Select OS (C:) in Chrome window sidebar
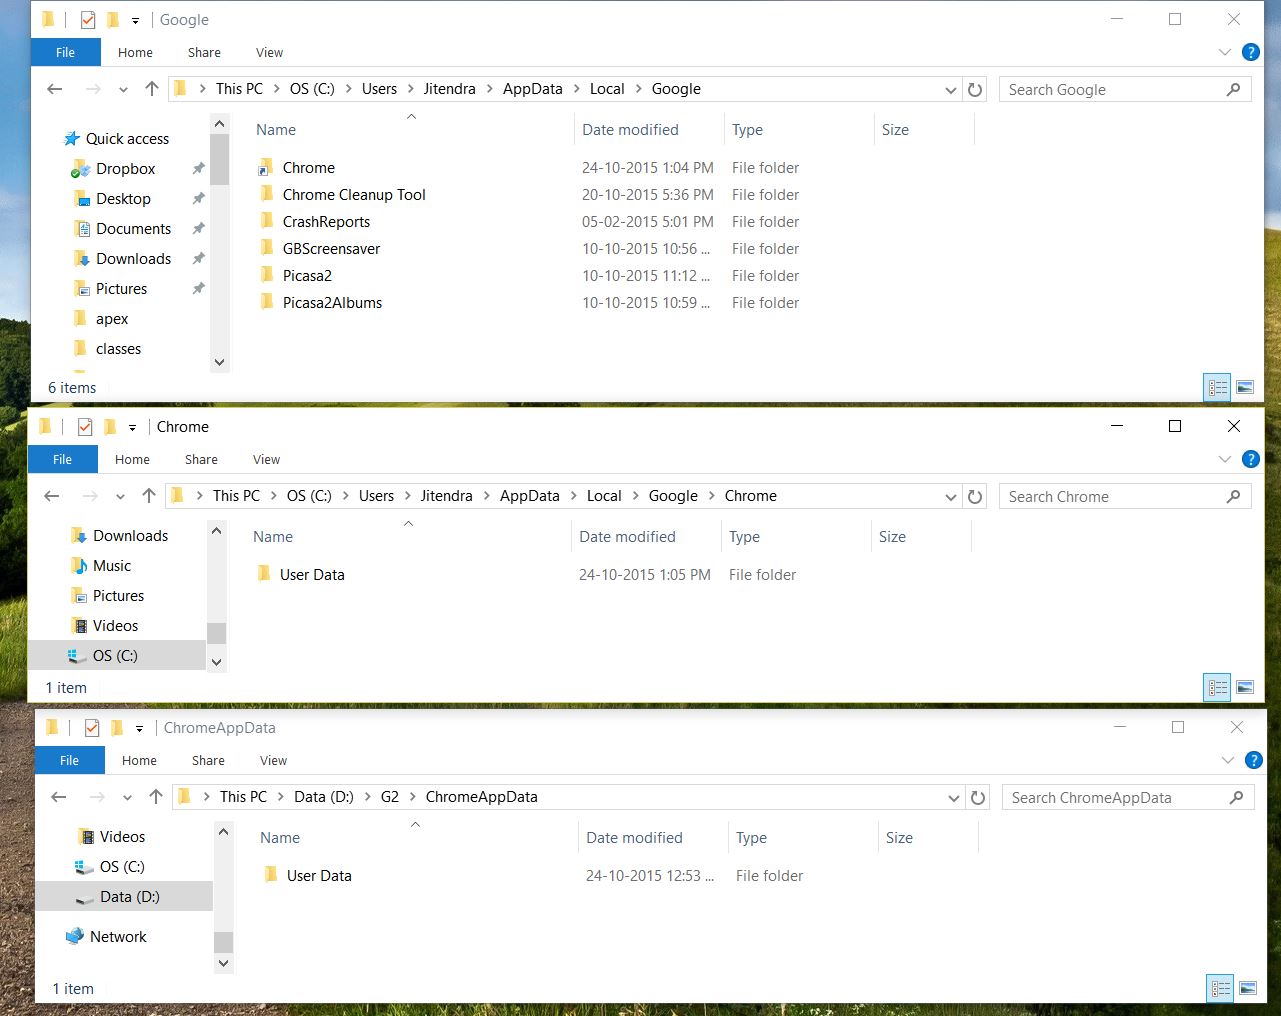This screenshot has width=1281, height=1016. [116, 656]
